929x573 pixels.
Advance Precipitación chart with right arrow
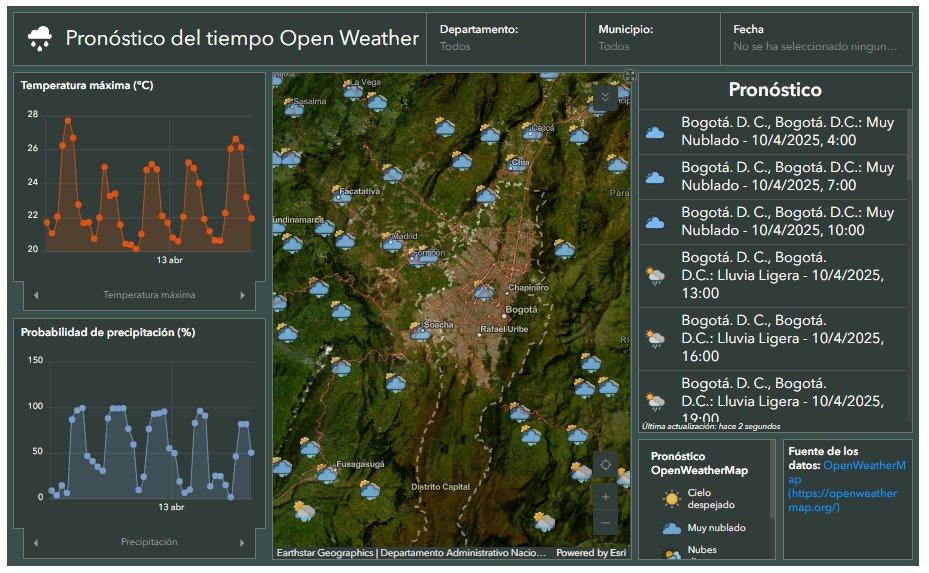pyautogui.click(x=242, y=543)
